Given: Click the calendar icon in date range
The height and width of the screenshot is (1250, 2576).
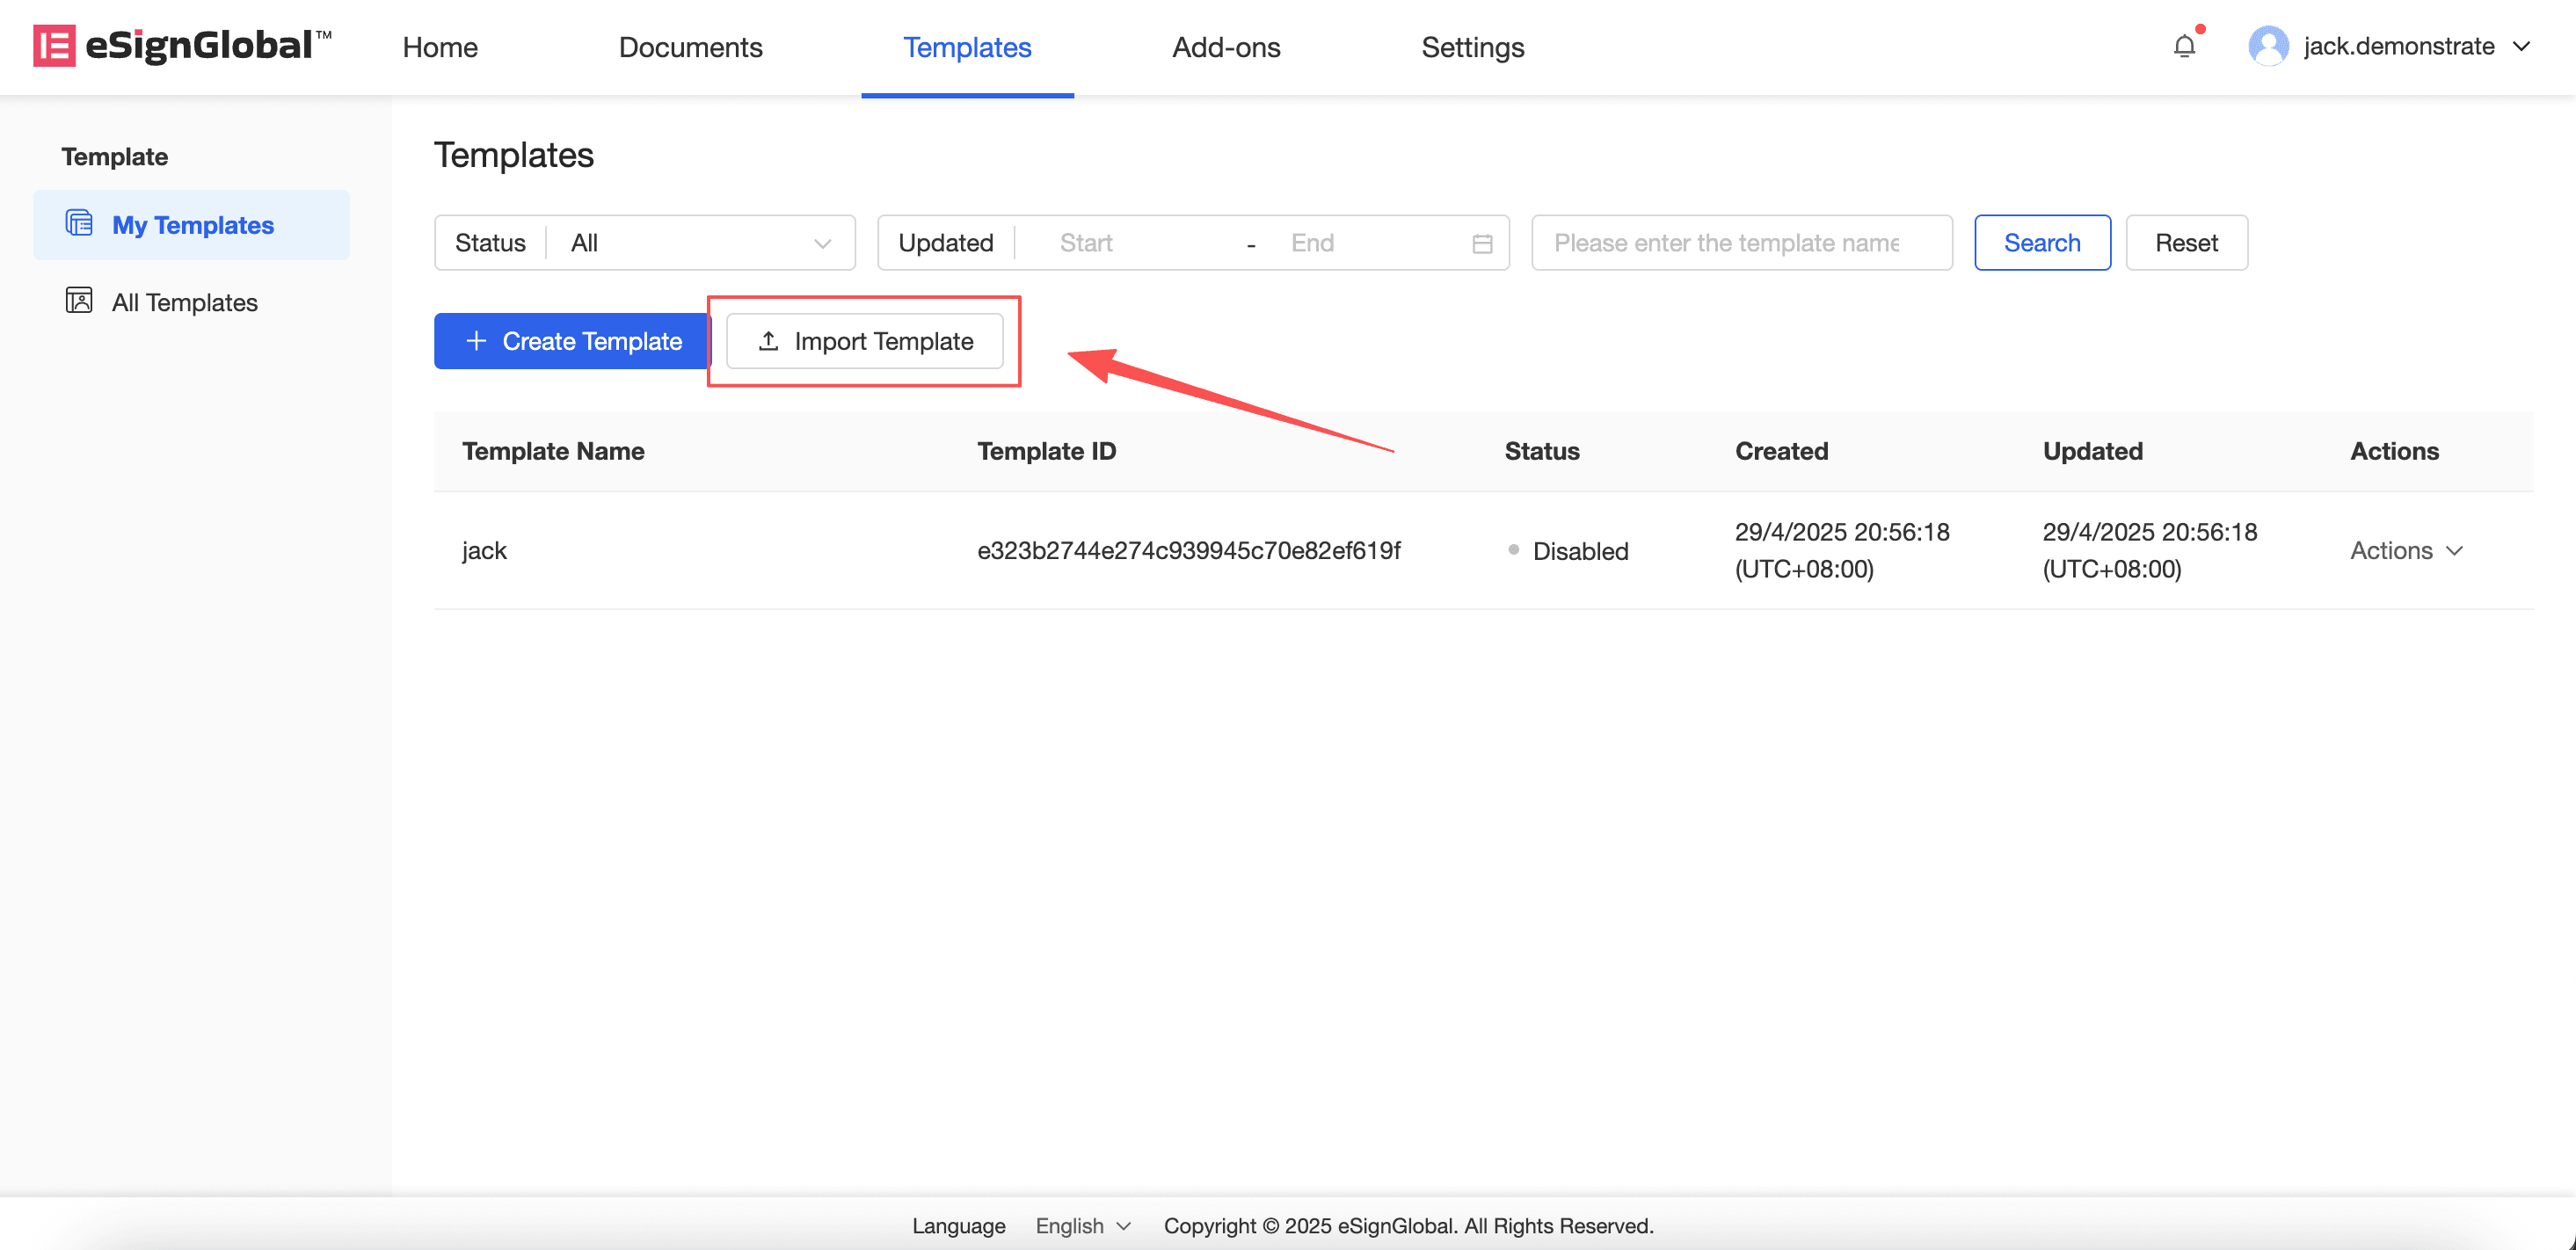Looking at the screenshot, I should pyautogui.click(x=1482, y=243).
